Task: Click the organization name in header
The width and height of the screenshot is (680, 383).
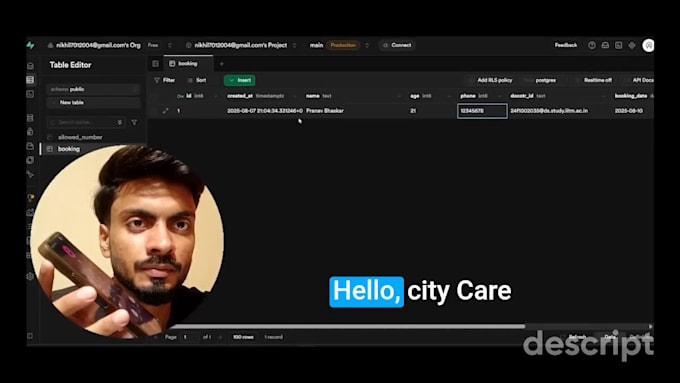Action: tap(98, 45)
